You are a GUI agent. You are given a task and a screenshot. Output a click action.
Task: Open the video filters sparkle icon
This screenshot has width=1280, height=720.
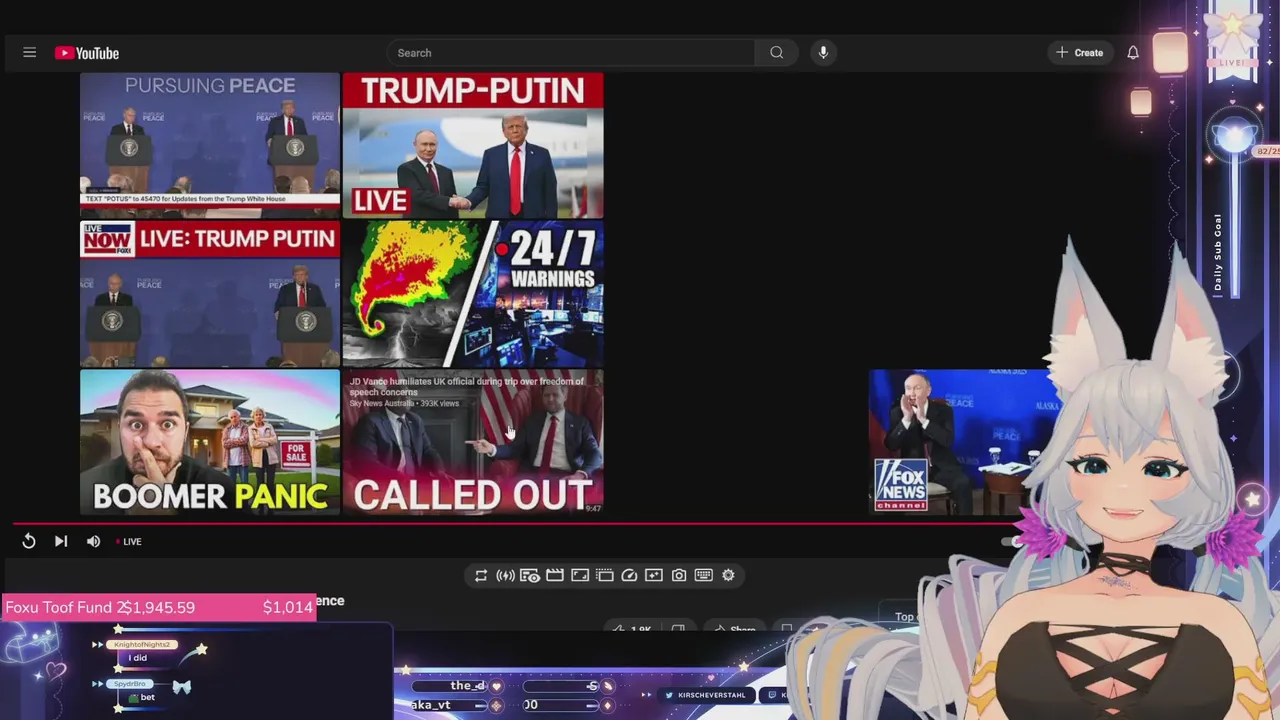(x=654, y=575)
